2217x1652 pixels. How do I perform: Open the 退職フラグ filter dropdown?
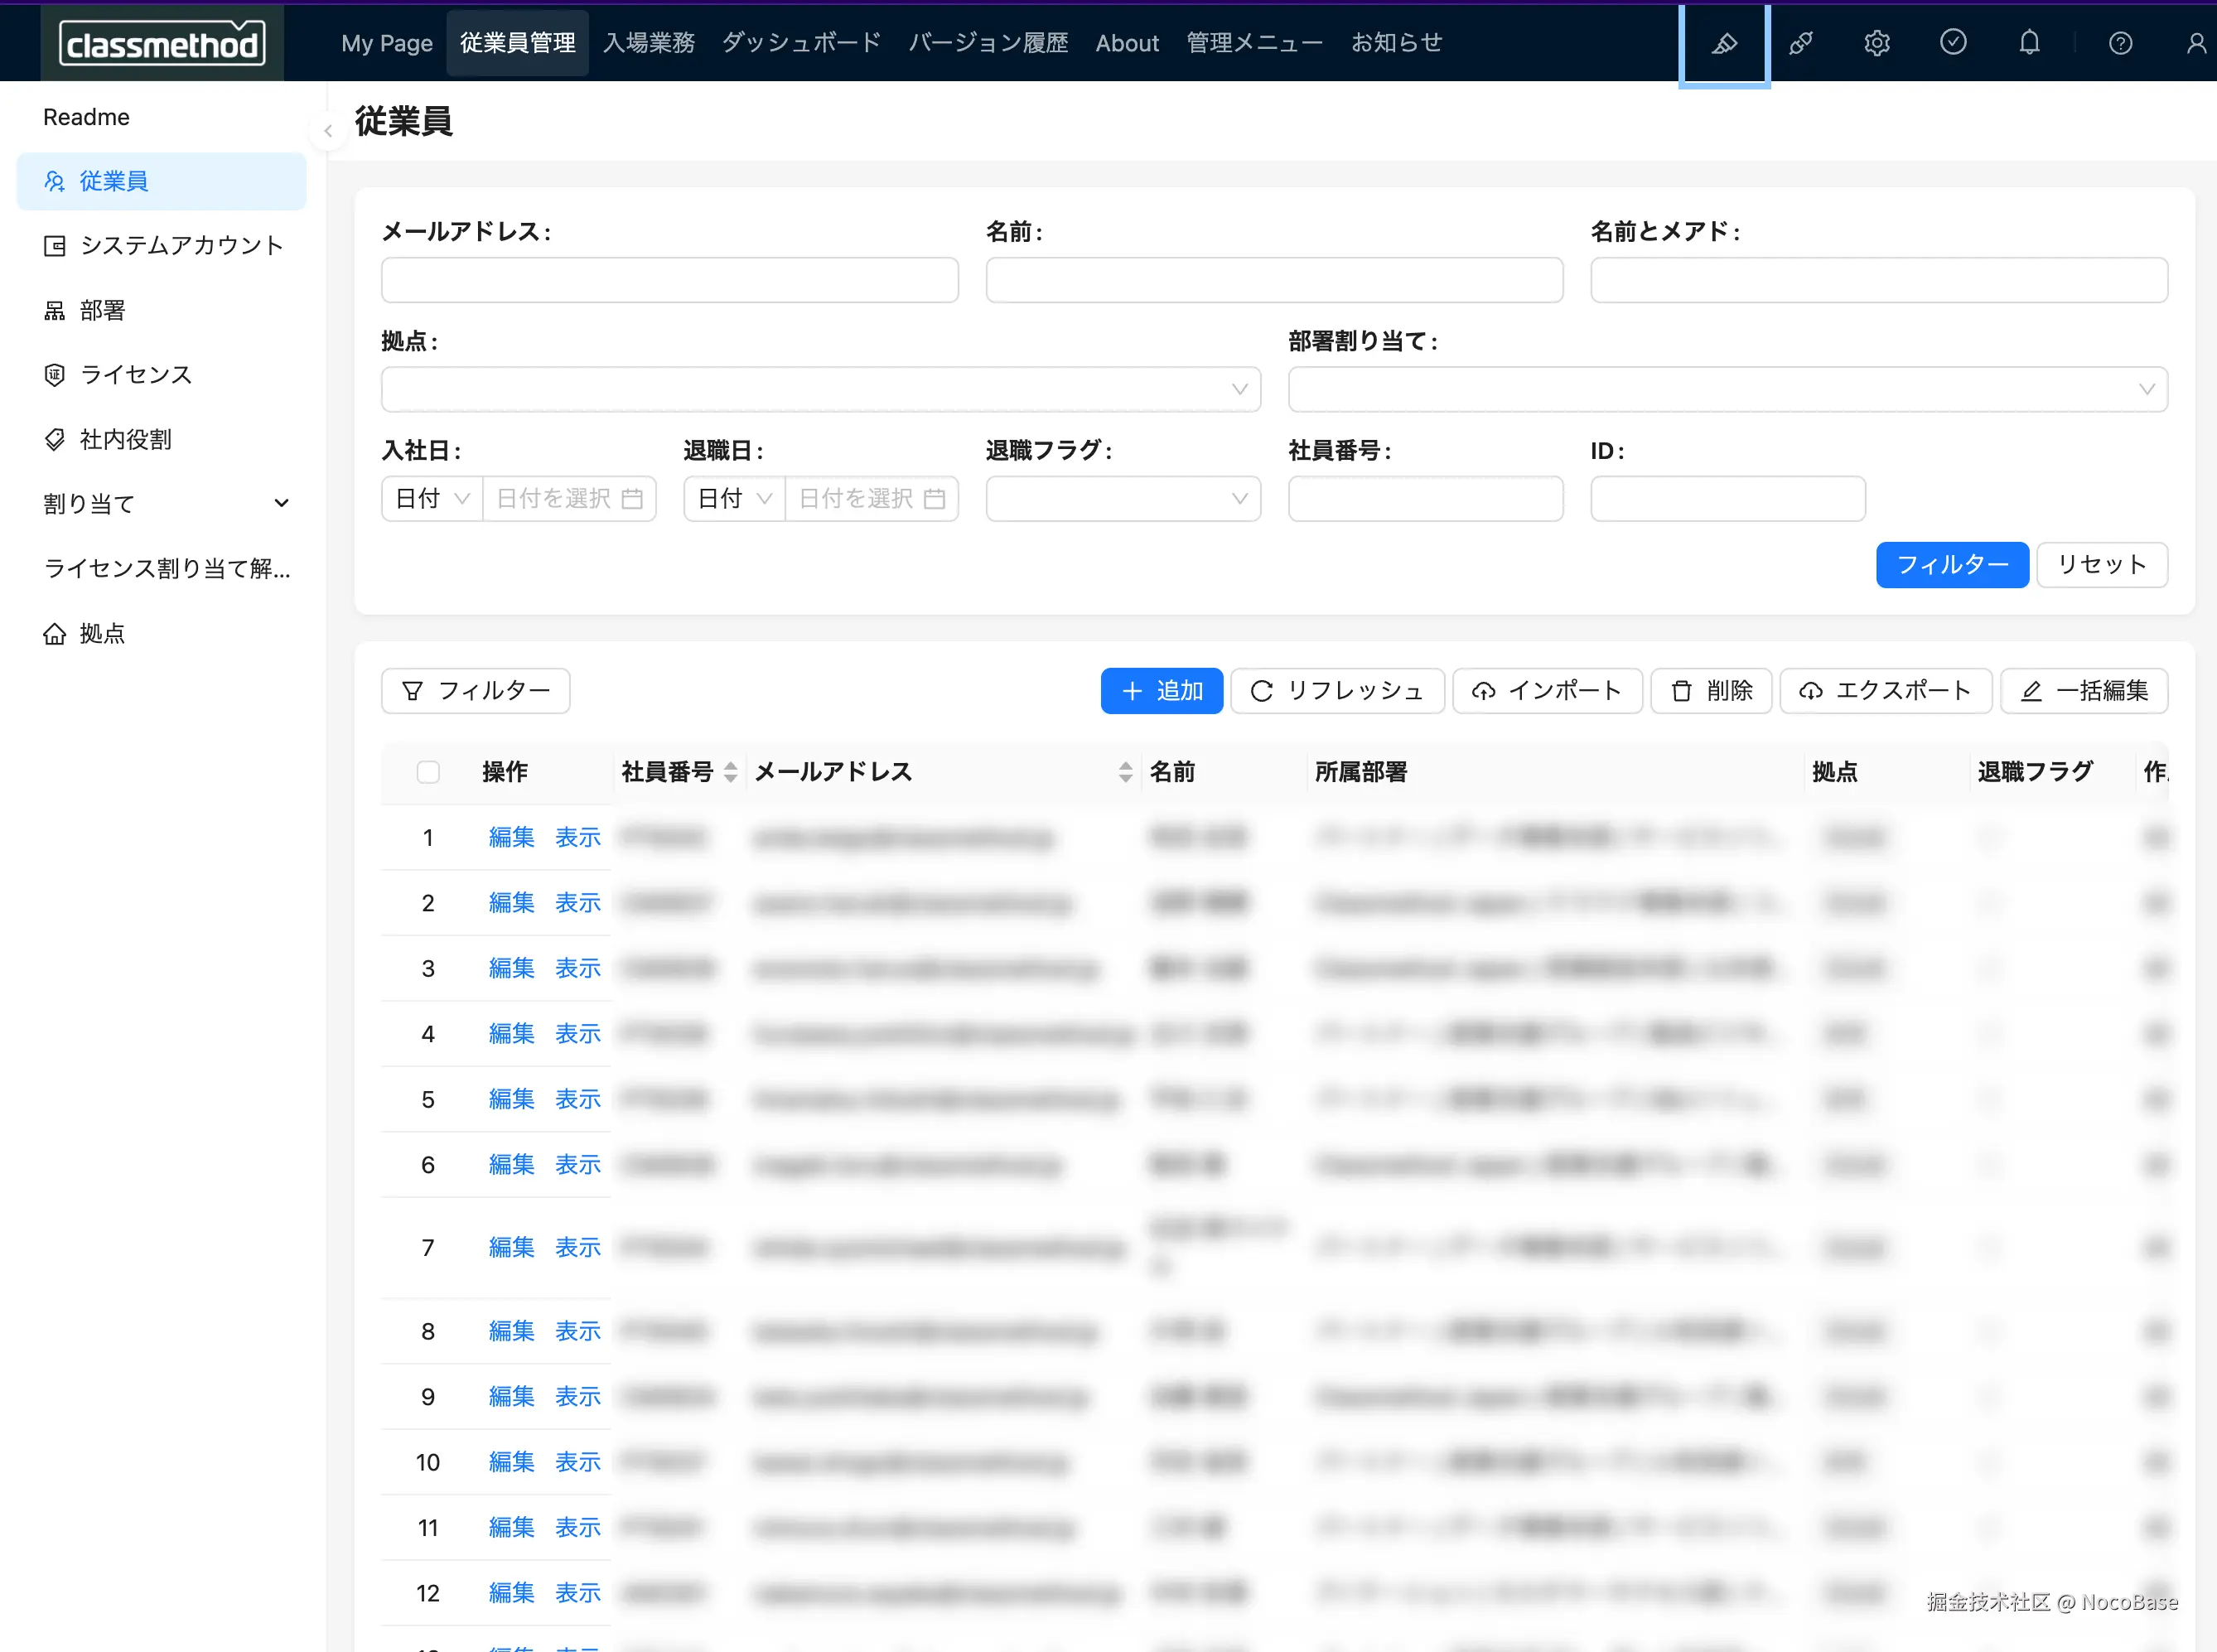(x=1123, y=499)
